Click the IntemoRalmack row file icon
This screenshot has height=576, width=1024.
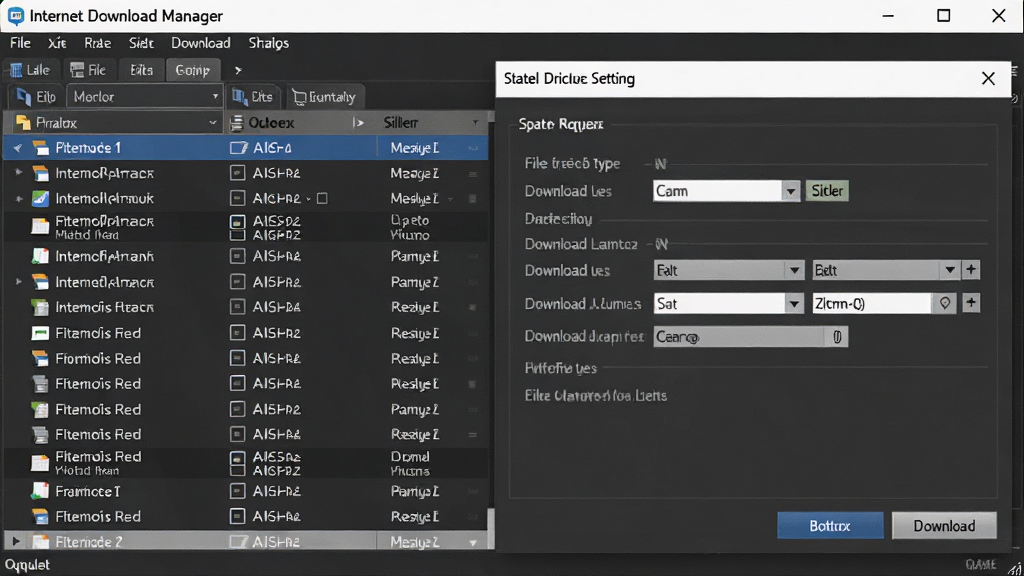(x=40, y=173)
